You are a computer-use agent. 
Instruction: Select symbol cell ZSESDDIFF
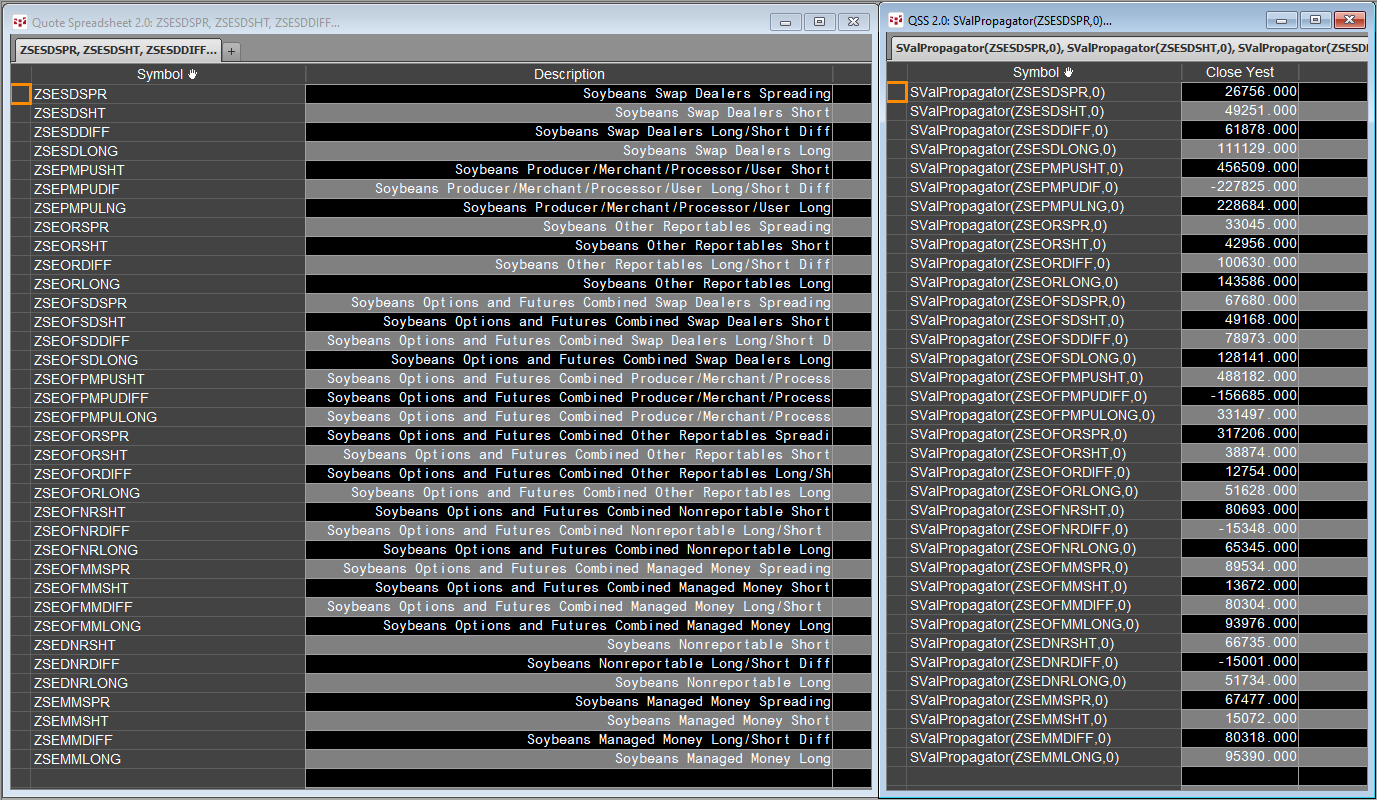168,132
